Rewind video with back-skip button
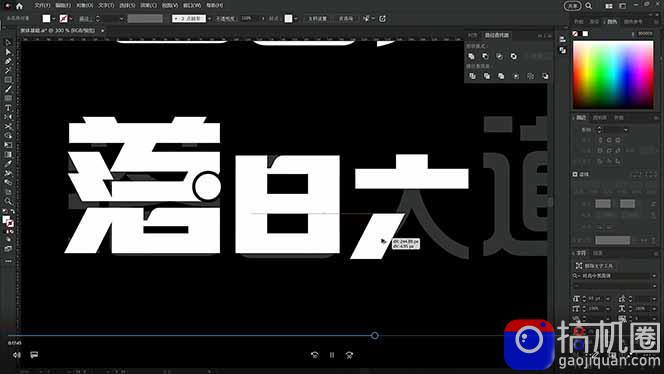 [x=315, y=355]
